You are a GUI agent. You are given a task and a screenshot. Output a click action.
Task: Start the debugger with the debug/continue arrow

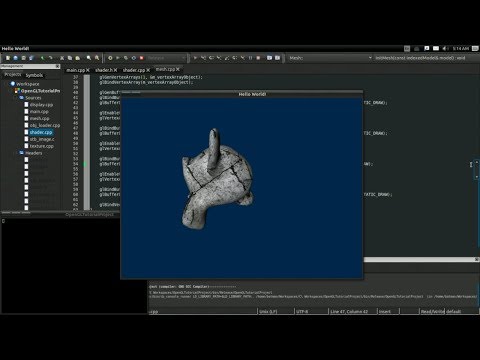(195, 58)
